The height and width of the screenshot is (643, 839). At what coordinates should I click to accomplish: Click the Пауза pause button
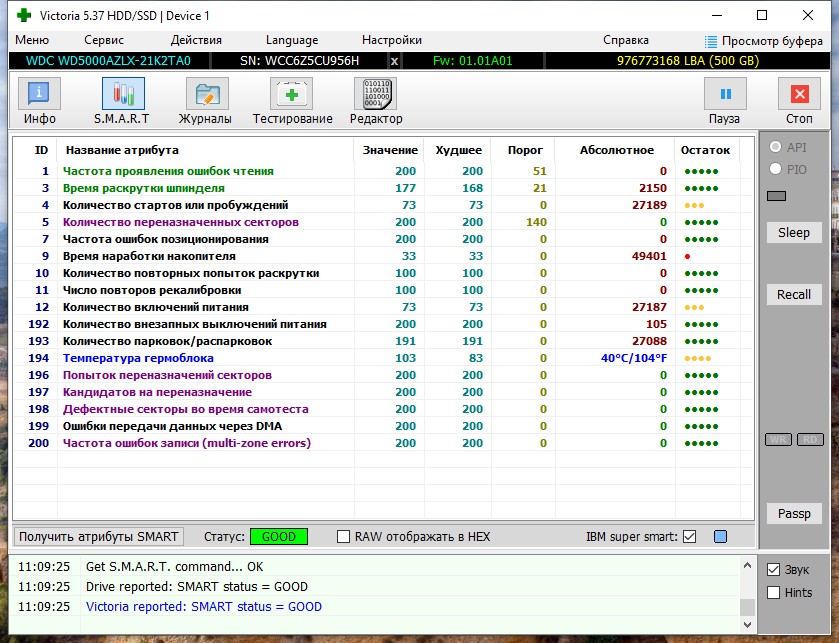coord(725,94)
